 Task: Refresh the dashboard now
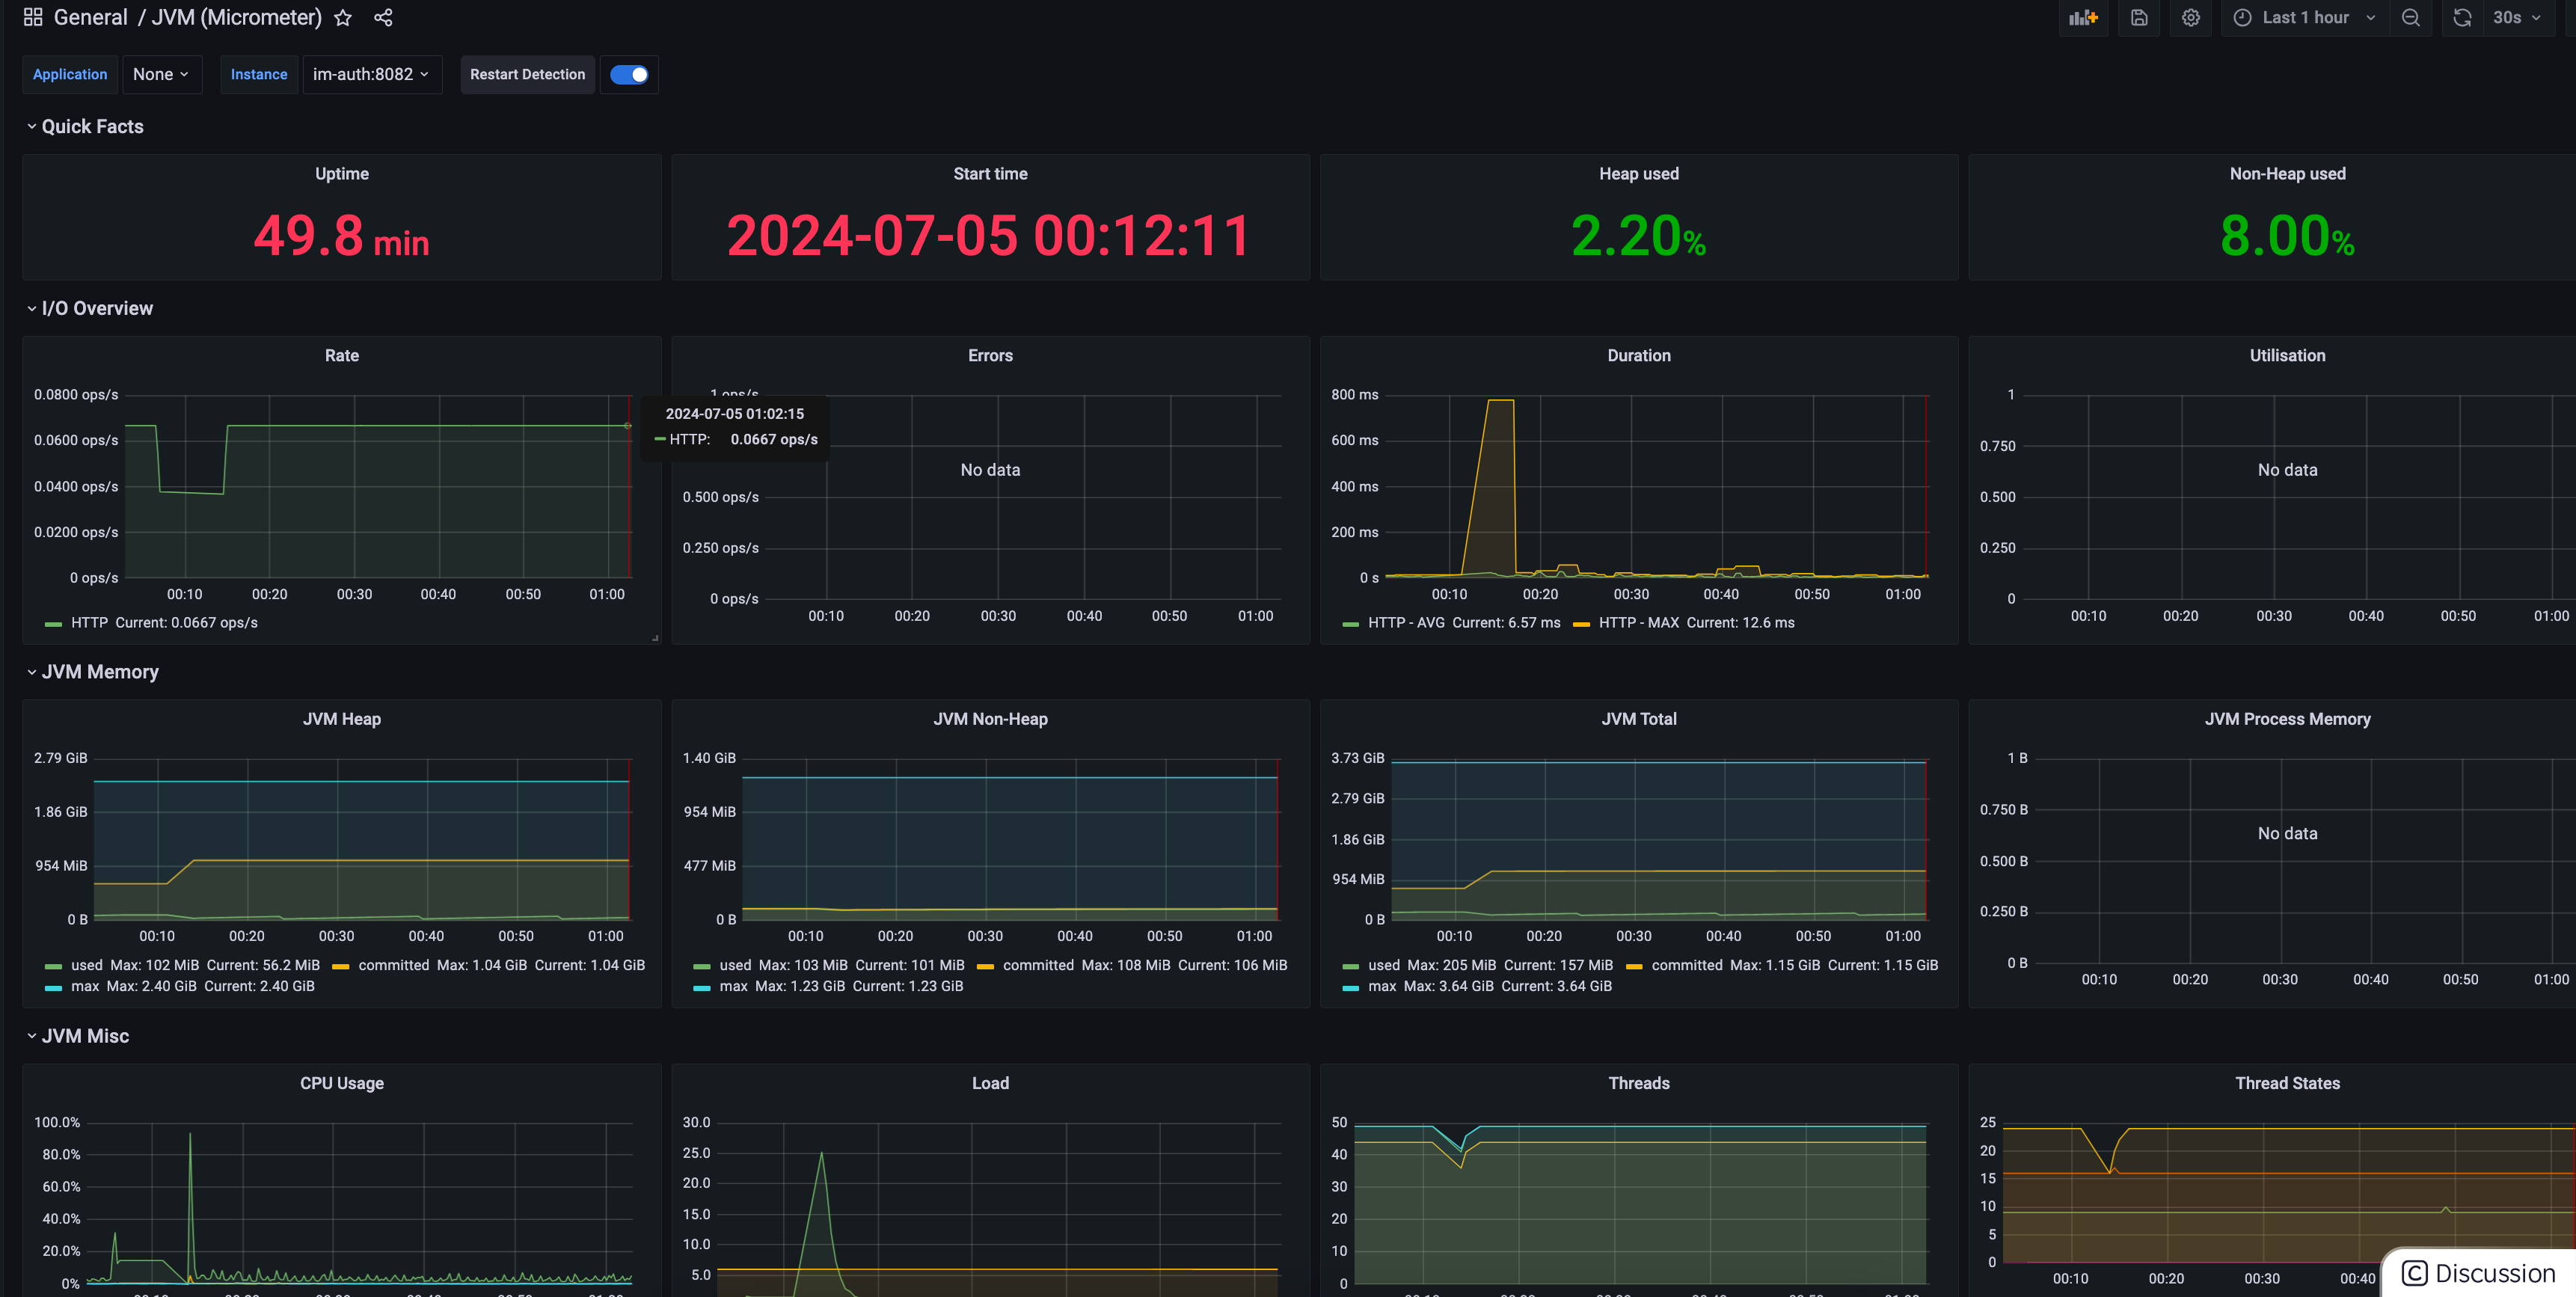pyautogui.click(x=2462, y=17)
